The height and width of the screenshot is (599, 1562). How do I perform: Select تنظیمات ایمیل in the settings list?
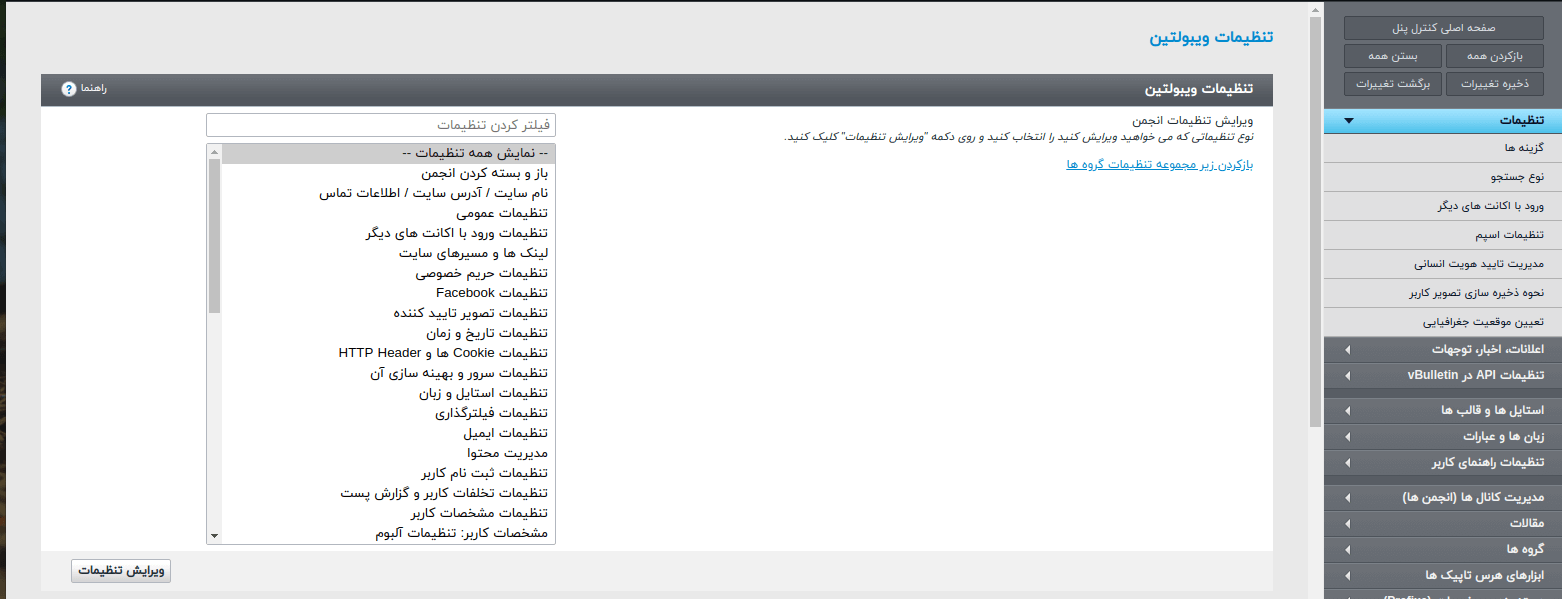point(505,433)
